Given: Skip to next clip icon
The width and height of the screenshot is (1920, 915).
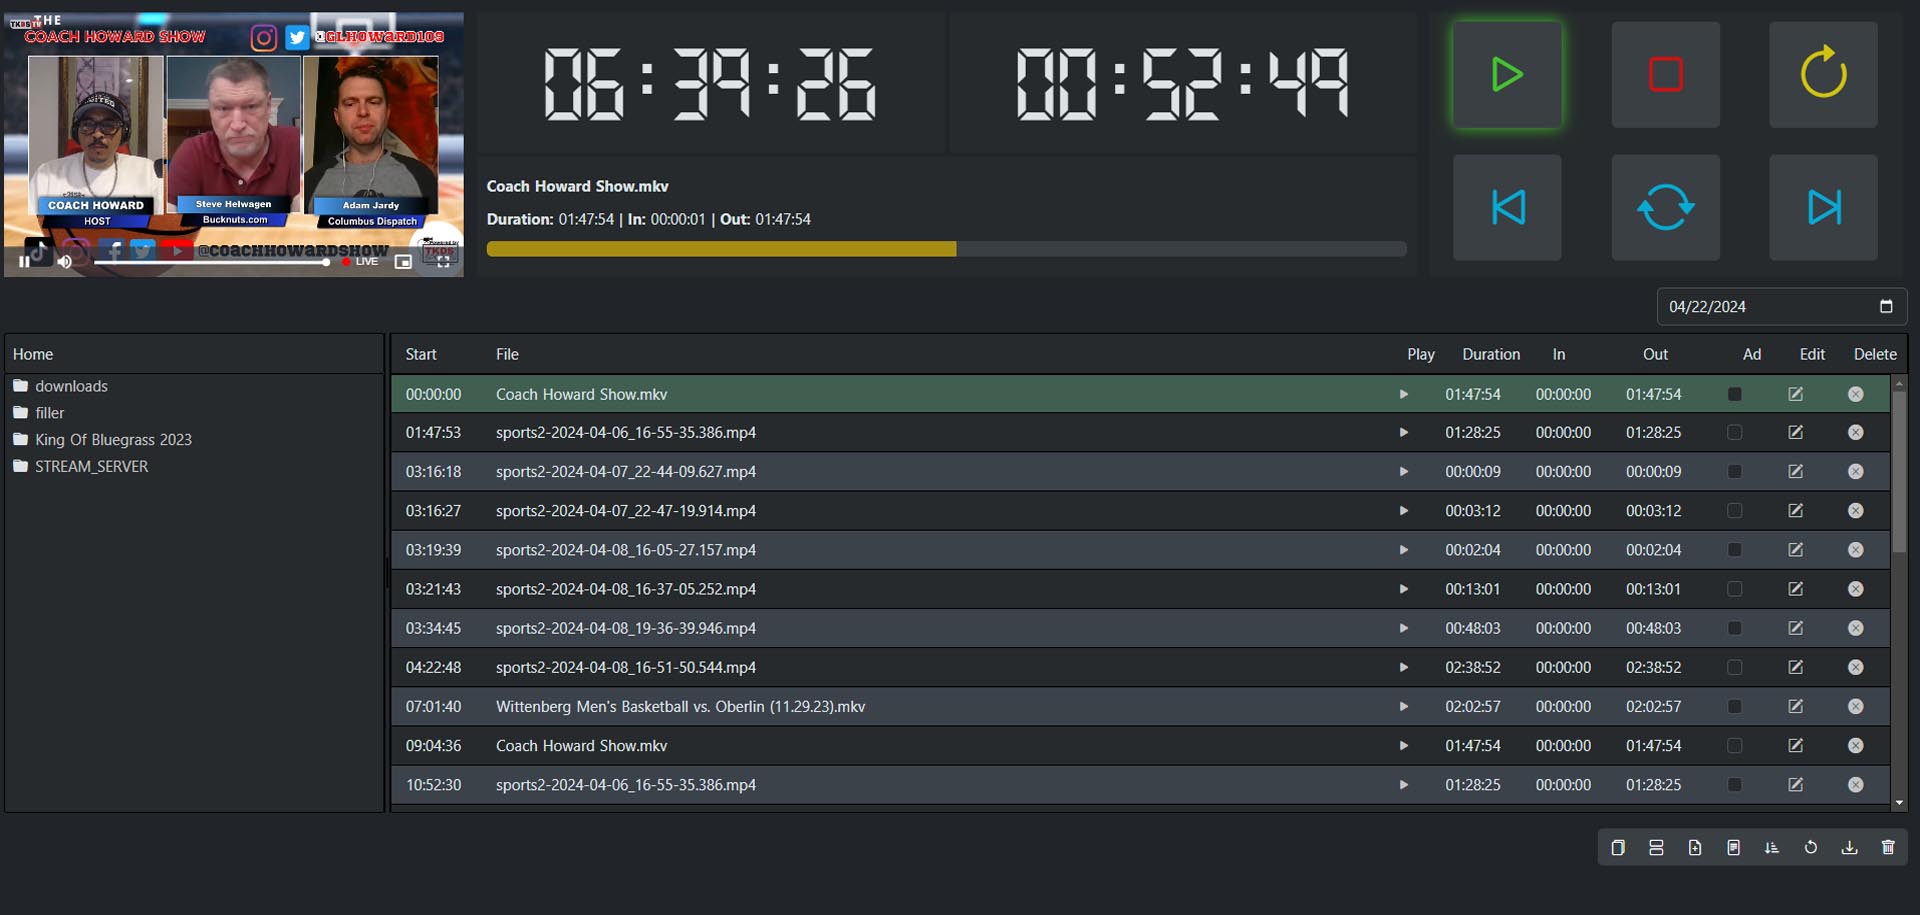Looking at the screenshot, I should [1822, 208].
